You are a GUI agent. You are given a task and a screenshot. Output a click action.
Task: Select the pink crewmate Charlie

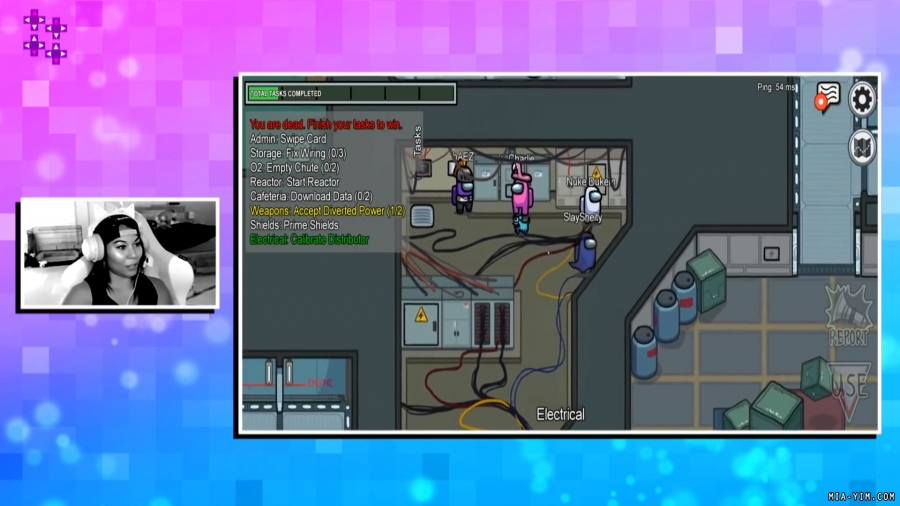[x=522, y=190]
